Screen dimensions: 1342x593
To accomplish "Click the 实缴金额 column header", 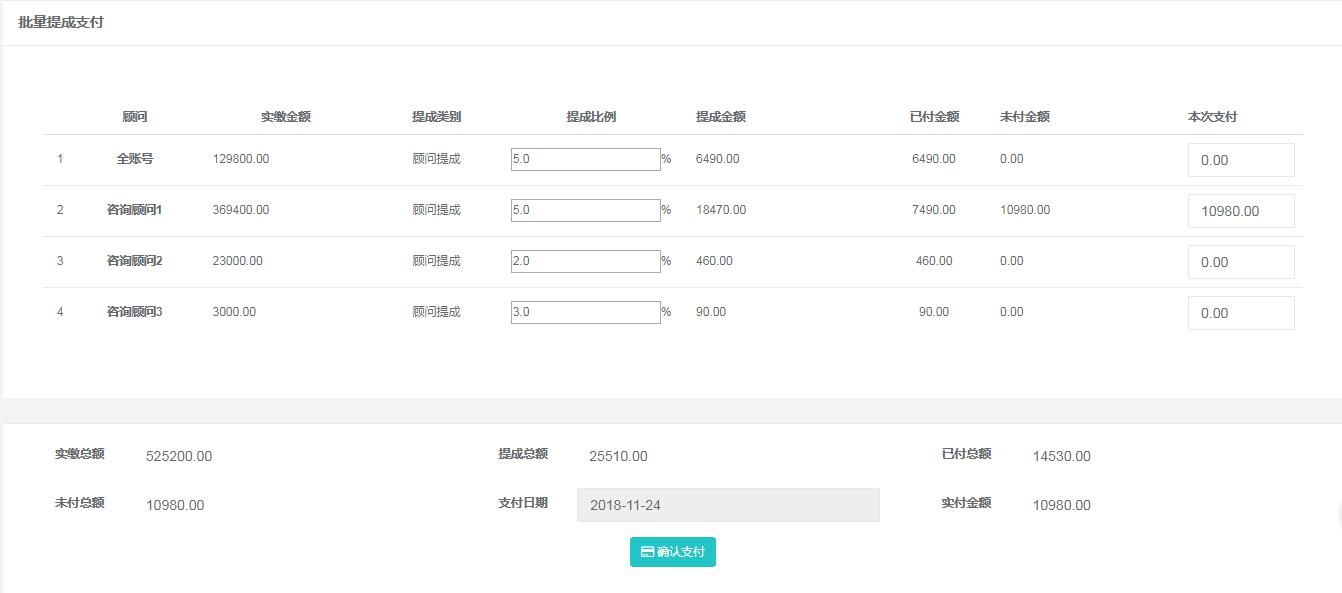I will (286, 117).
